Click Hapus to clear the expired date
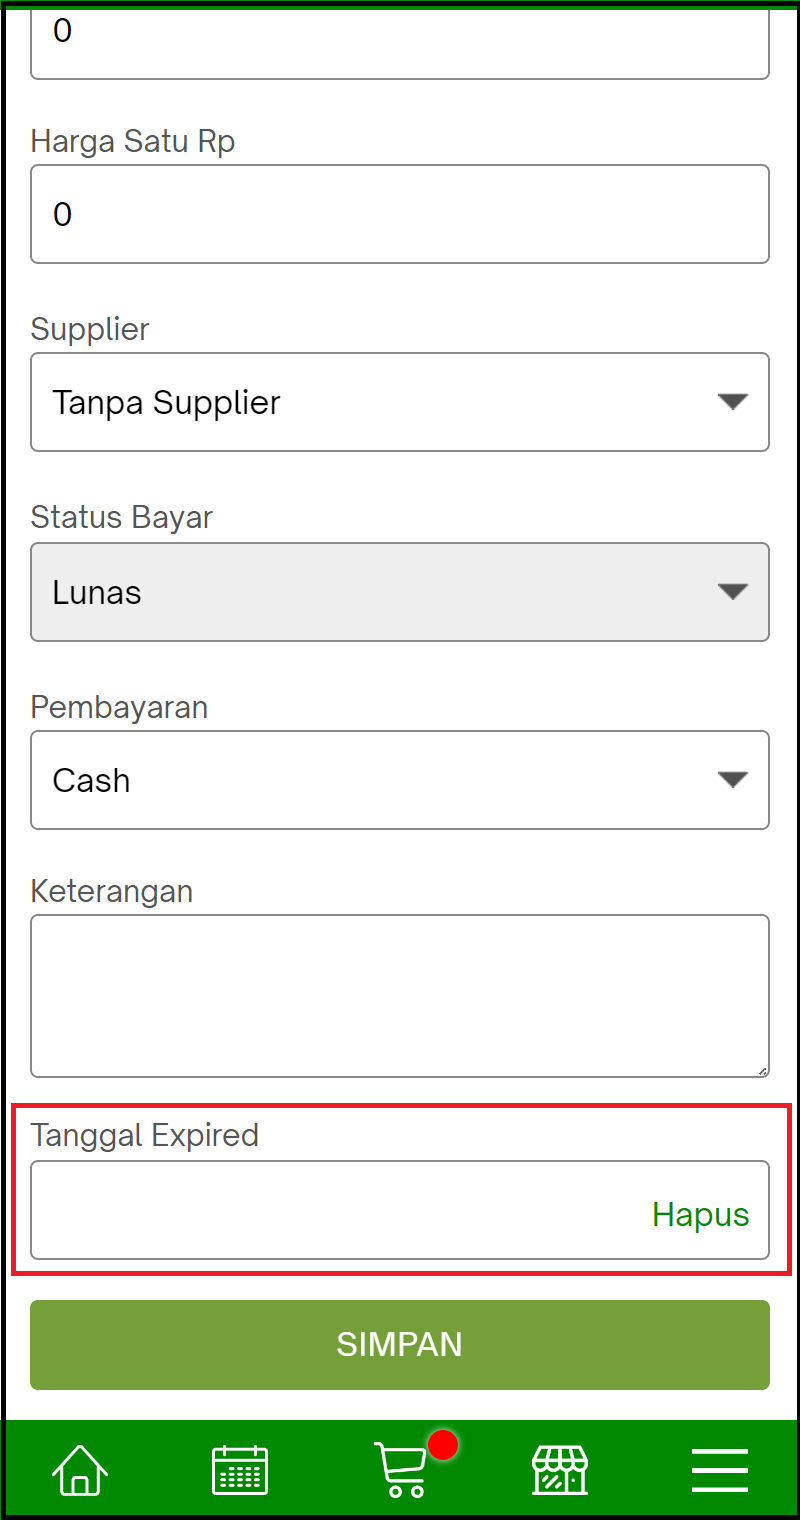The height and width of the screenshot is (1520, 800). tap(700, 1214)
